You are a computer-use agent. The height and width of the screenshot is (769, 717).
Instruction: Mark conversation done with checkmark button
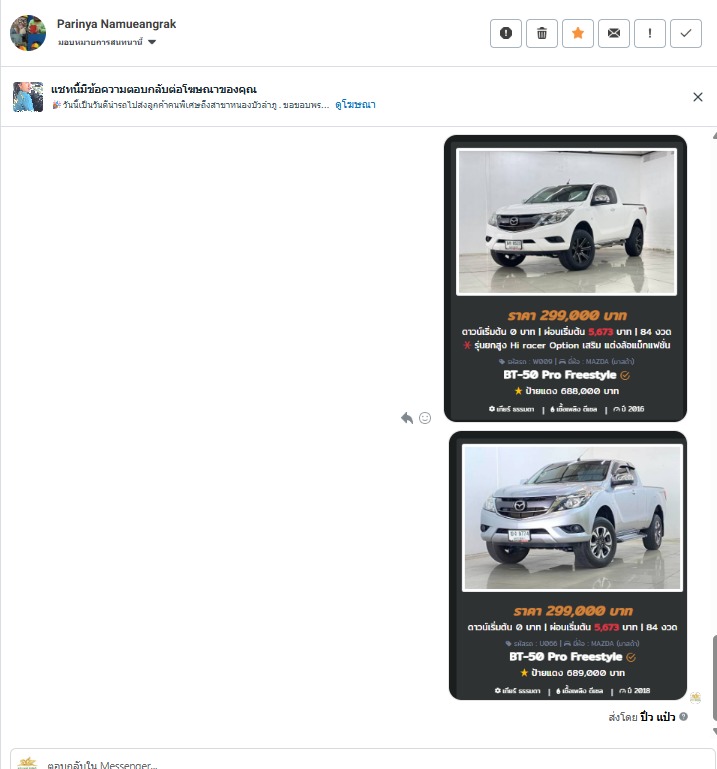pyautogui.click(x=686, y=33)
